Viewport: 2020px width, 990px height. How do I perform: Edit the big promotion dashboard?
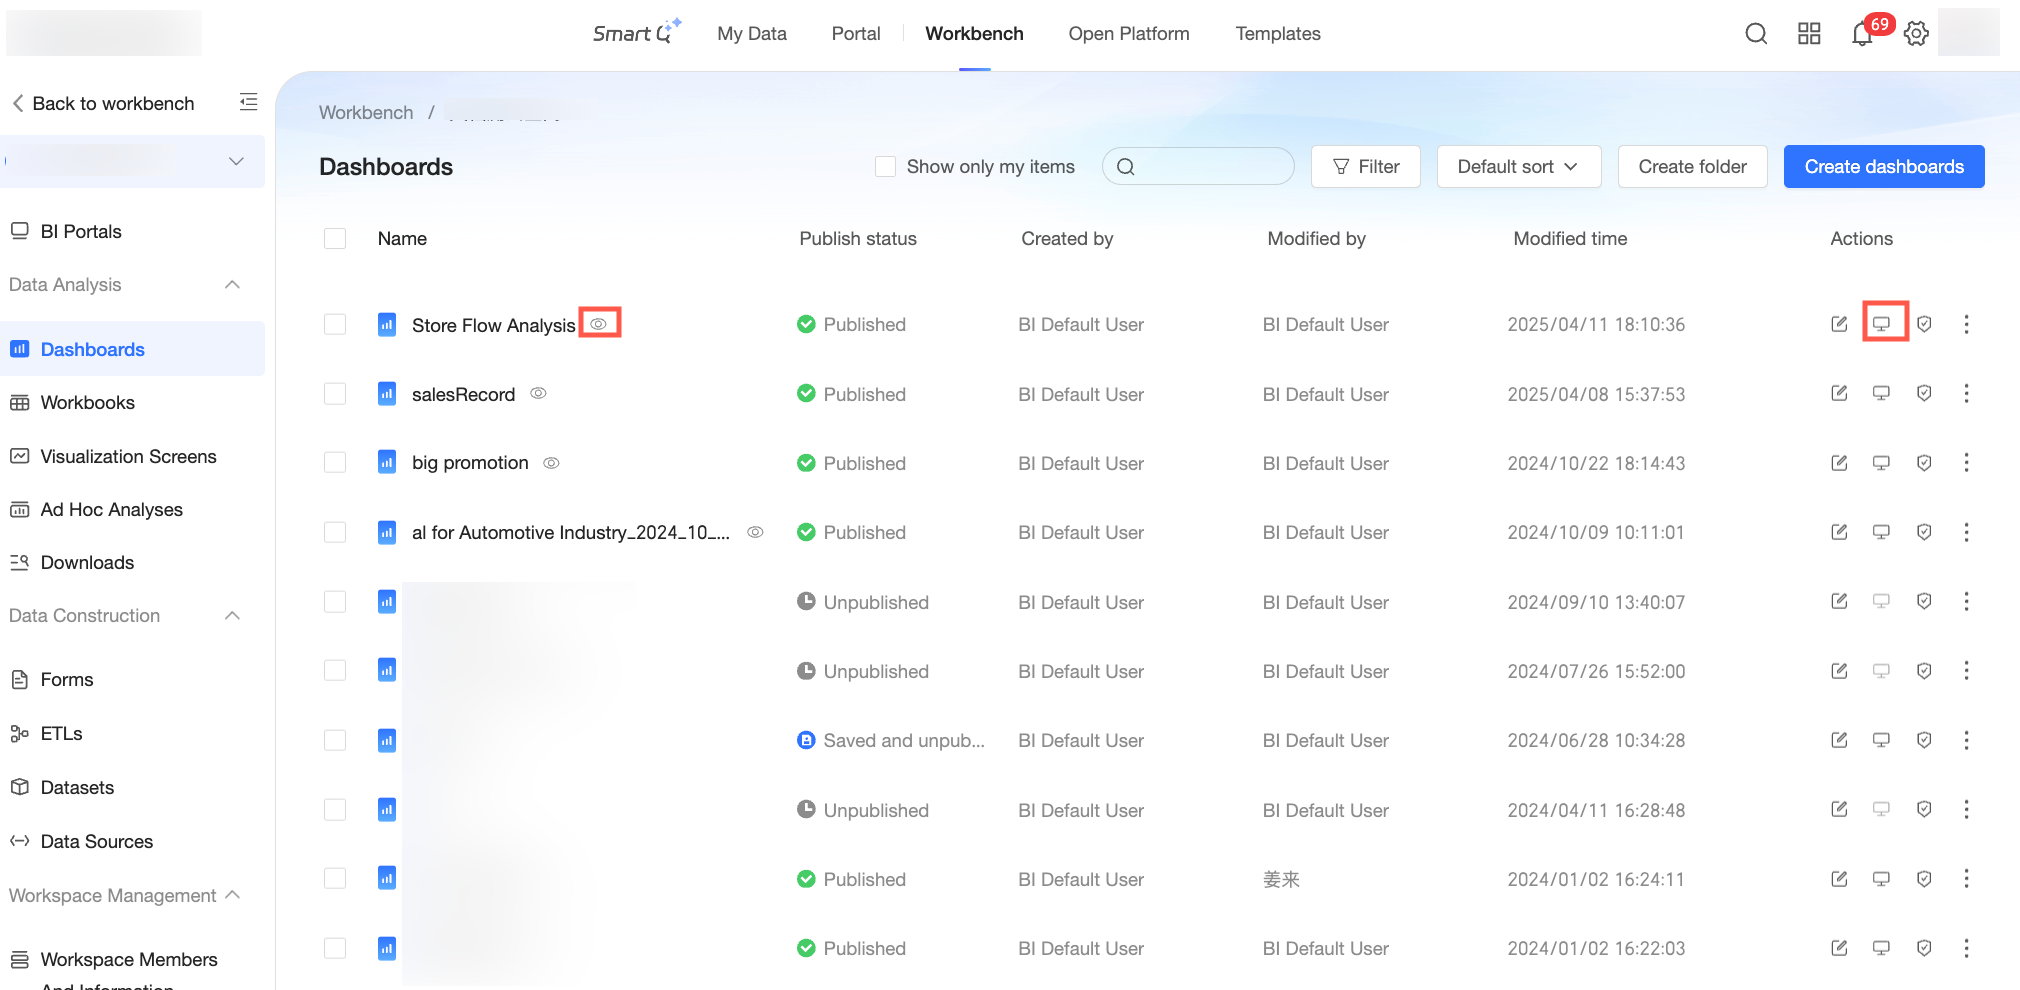(x=1839, y=463)
